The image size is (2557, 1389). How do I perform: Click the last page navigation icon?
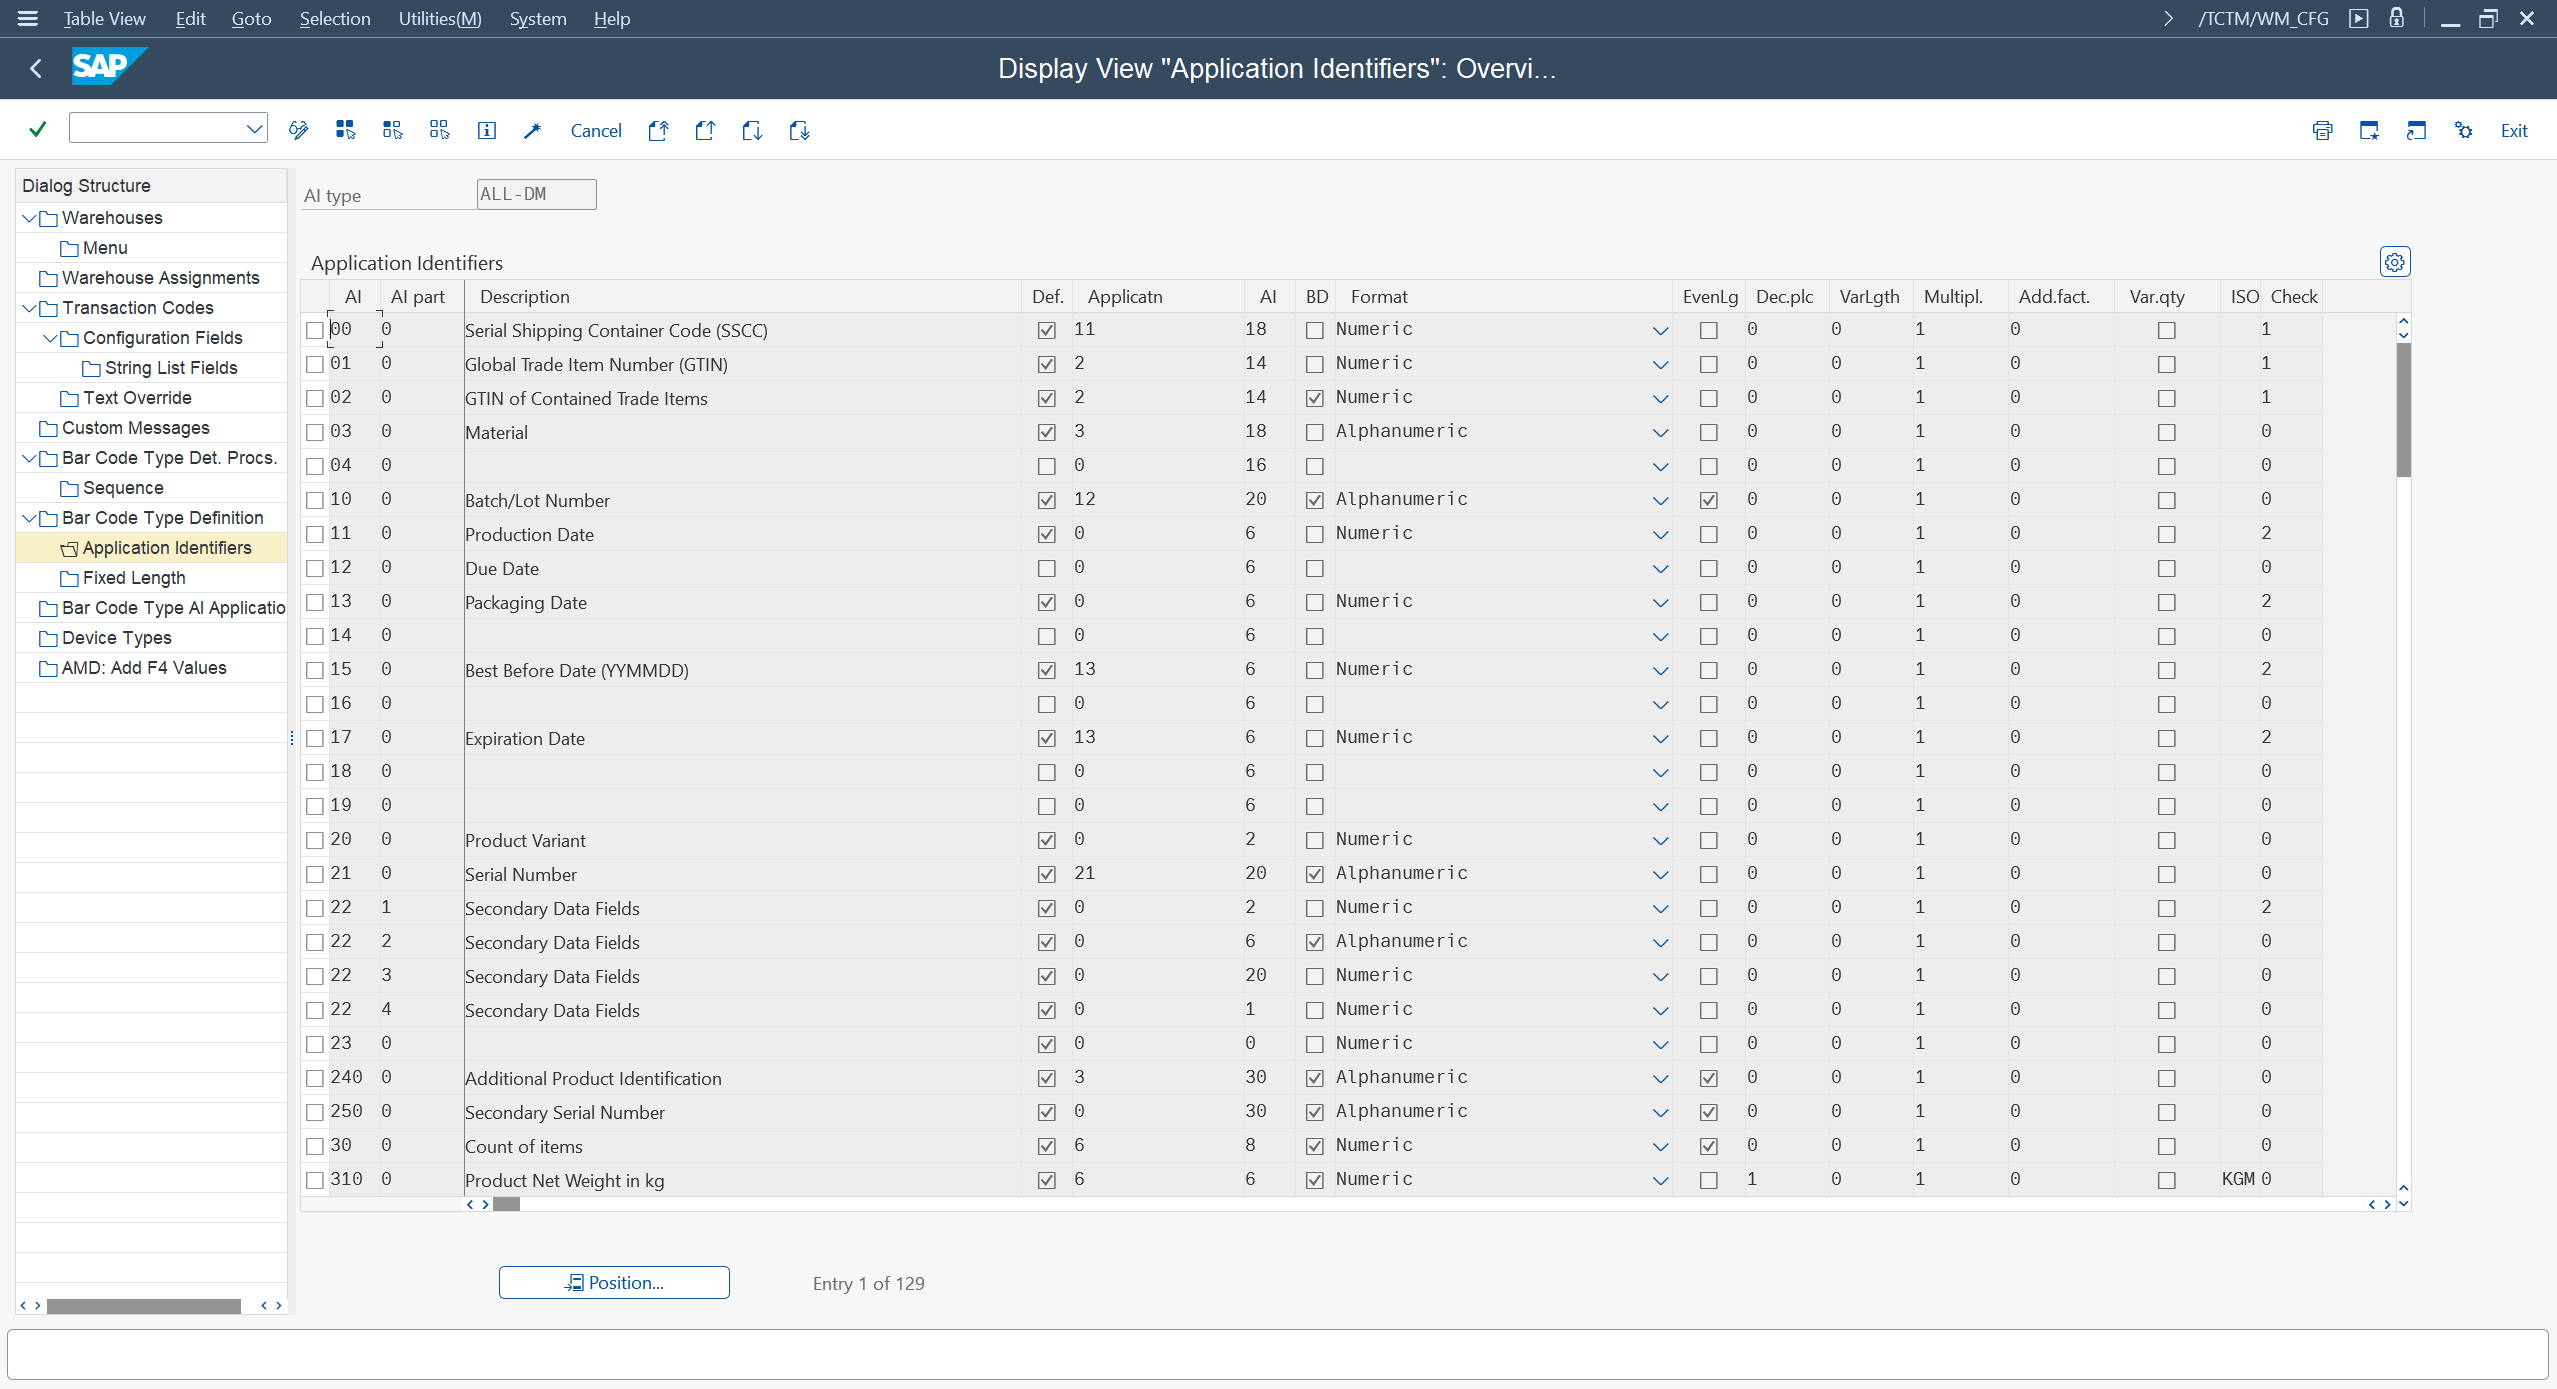[799, 131]
